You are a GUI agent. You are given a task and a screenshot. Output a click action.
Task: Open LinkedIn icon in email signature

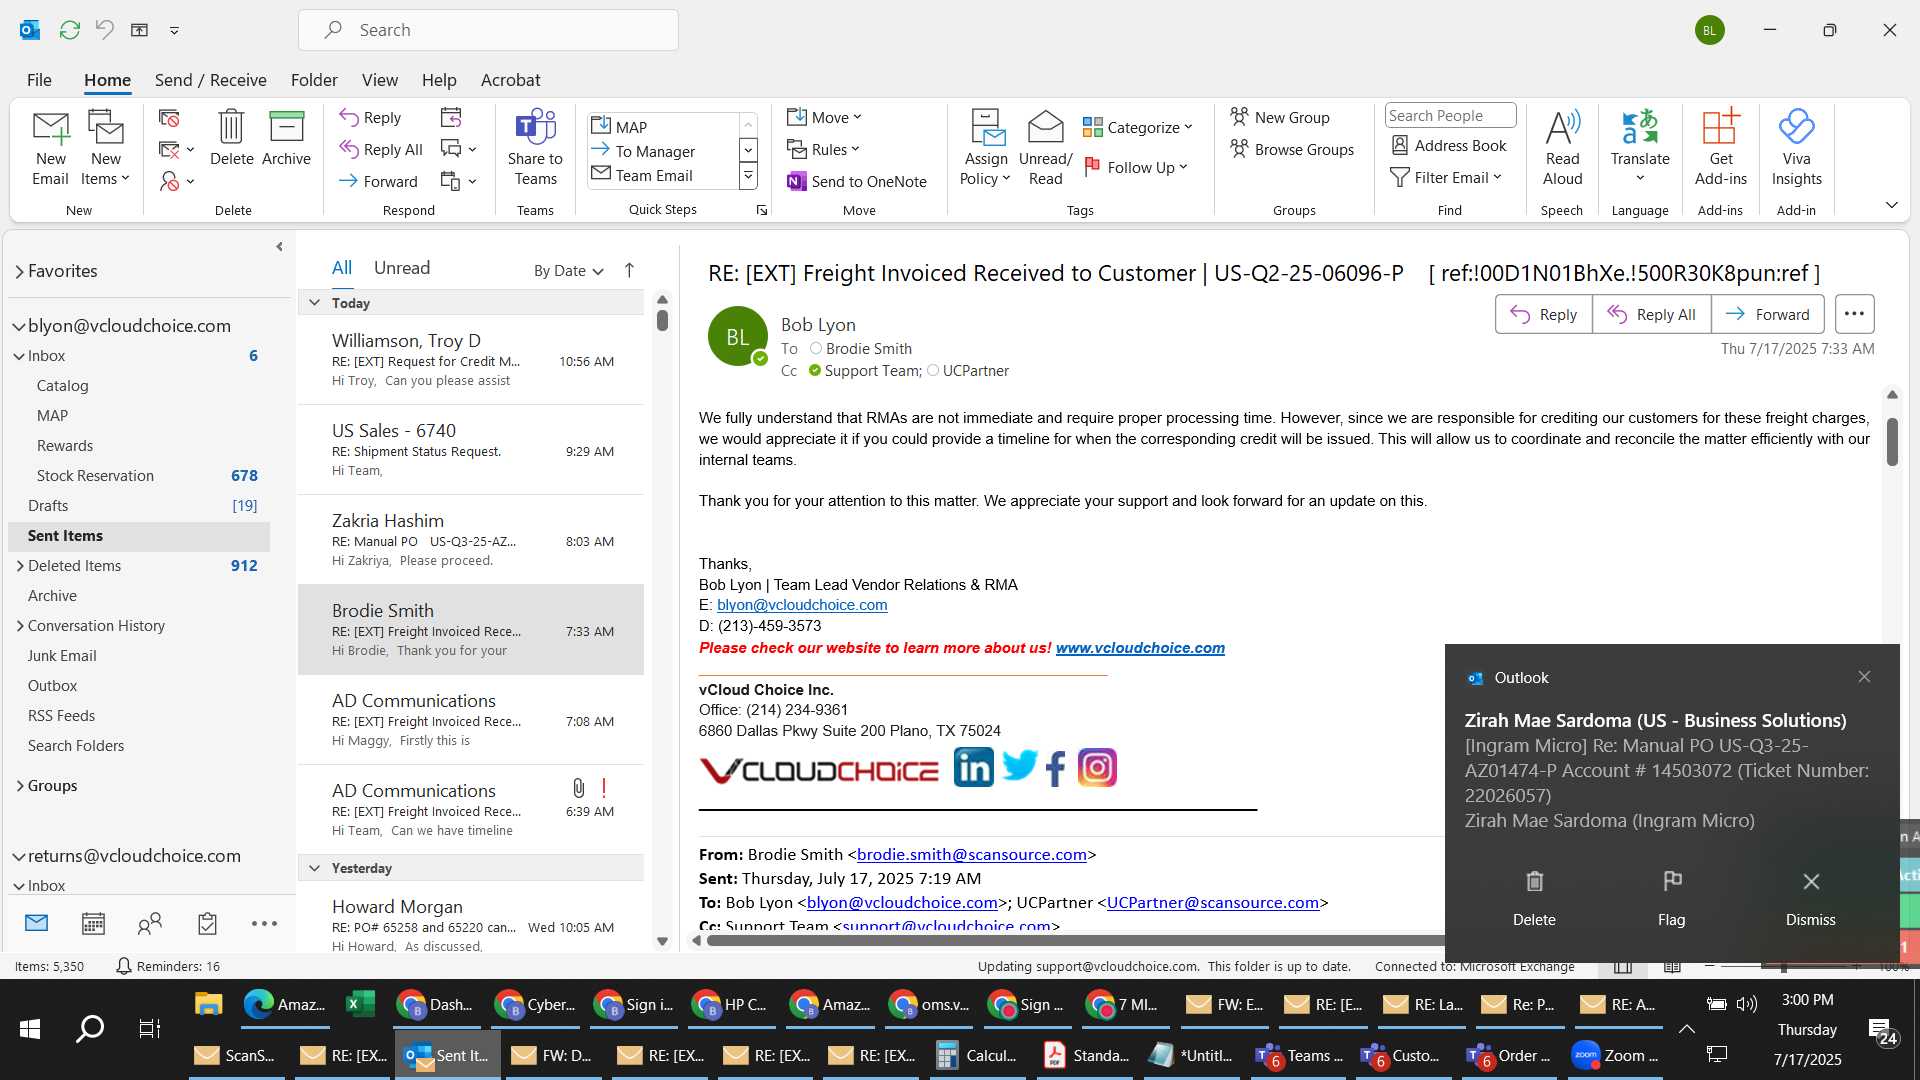973,768
